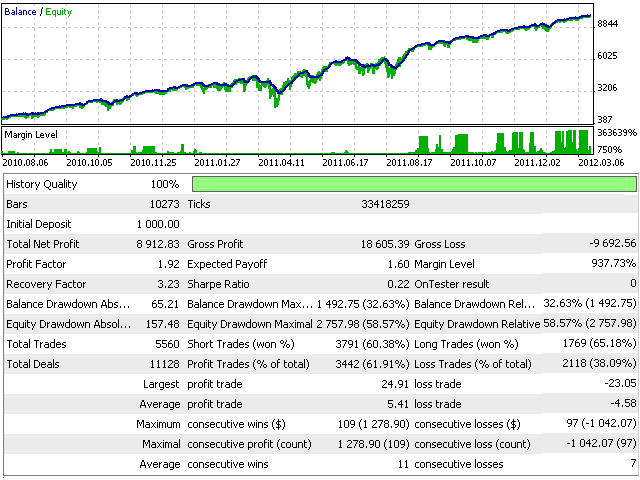
Task: Click Balance Drawdown Absolute value 65.21
Action: (x=165, y=304)
